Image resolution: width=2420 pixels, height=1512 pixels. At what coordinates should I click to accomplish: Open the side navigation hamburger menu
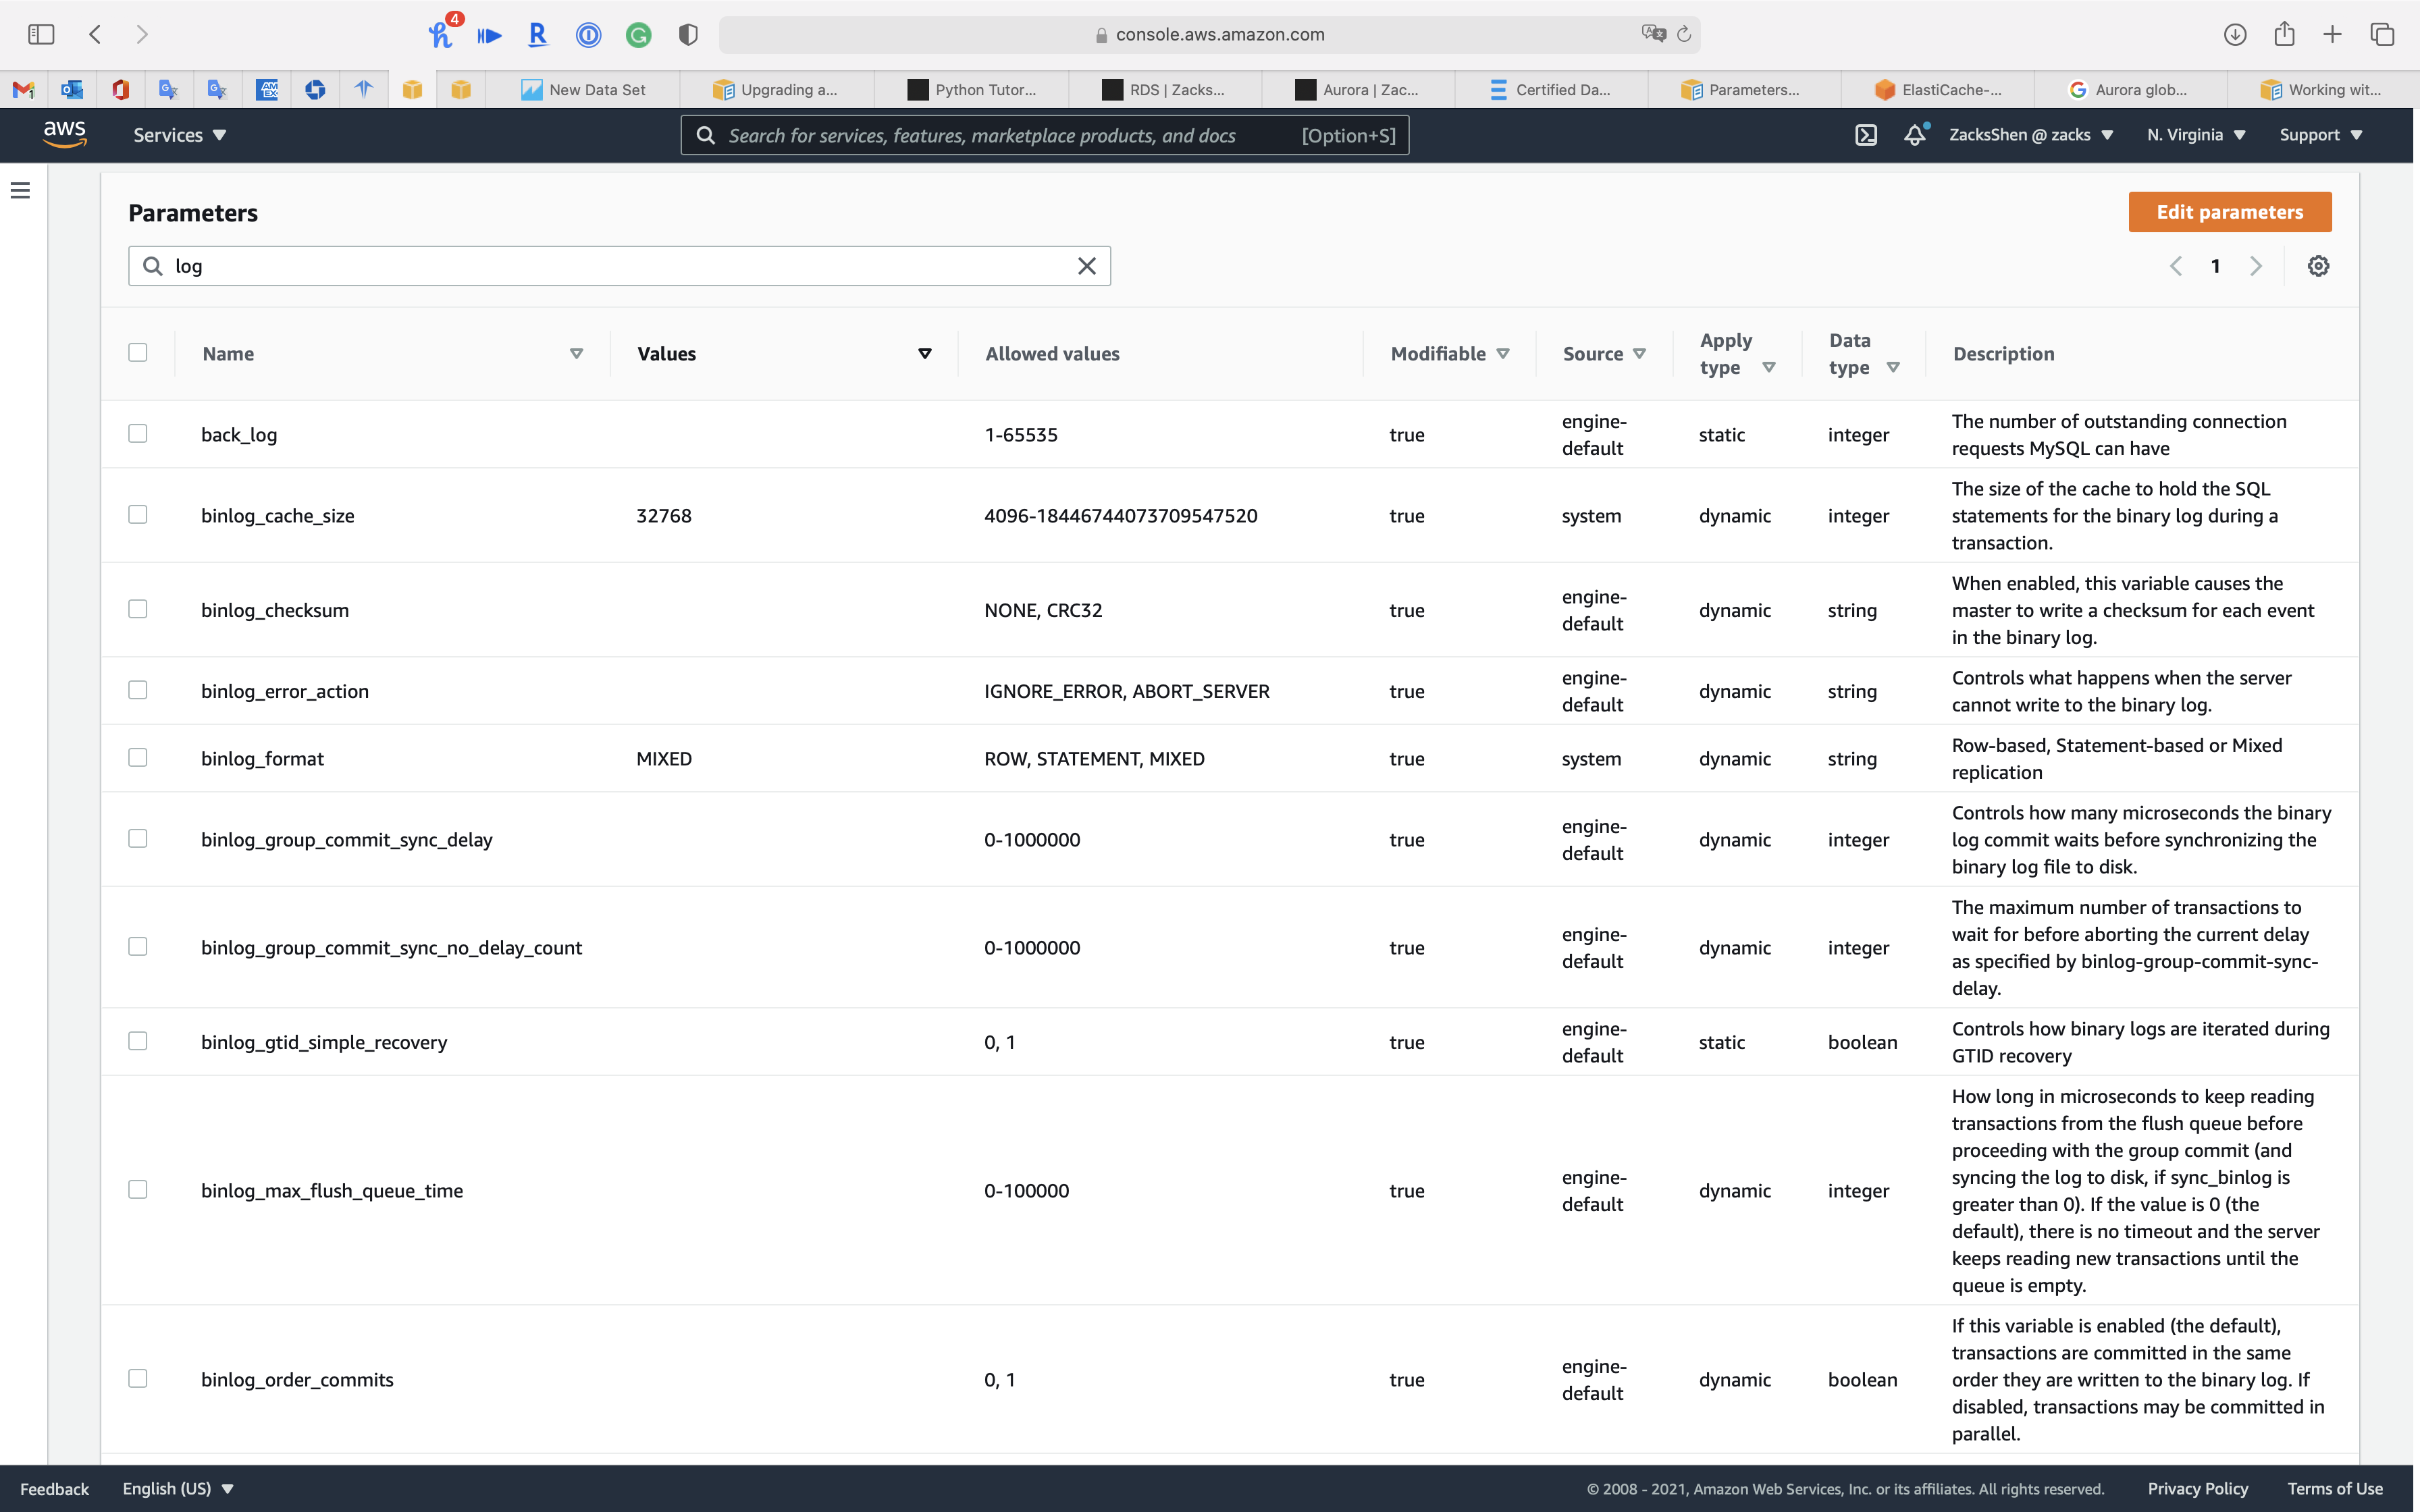tap(20, 190)
